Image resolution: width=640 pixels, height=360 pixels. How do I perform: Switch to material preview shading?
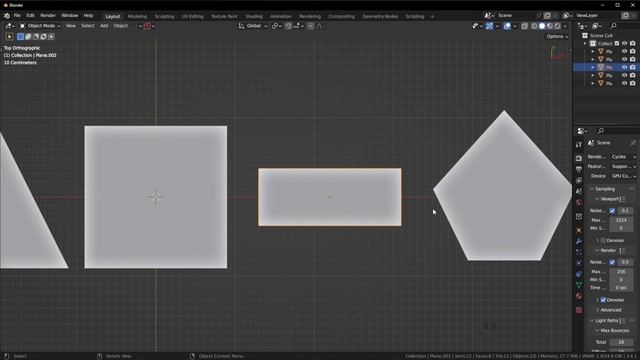(x=549, y=26)
